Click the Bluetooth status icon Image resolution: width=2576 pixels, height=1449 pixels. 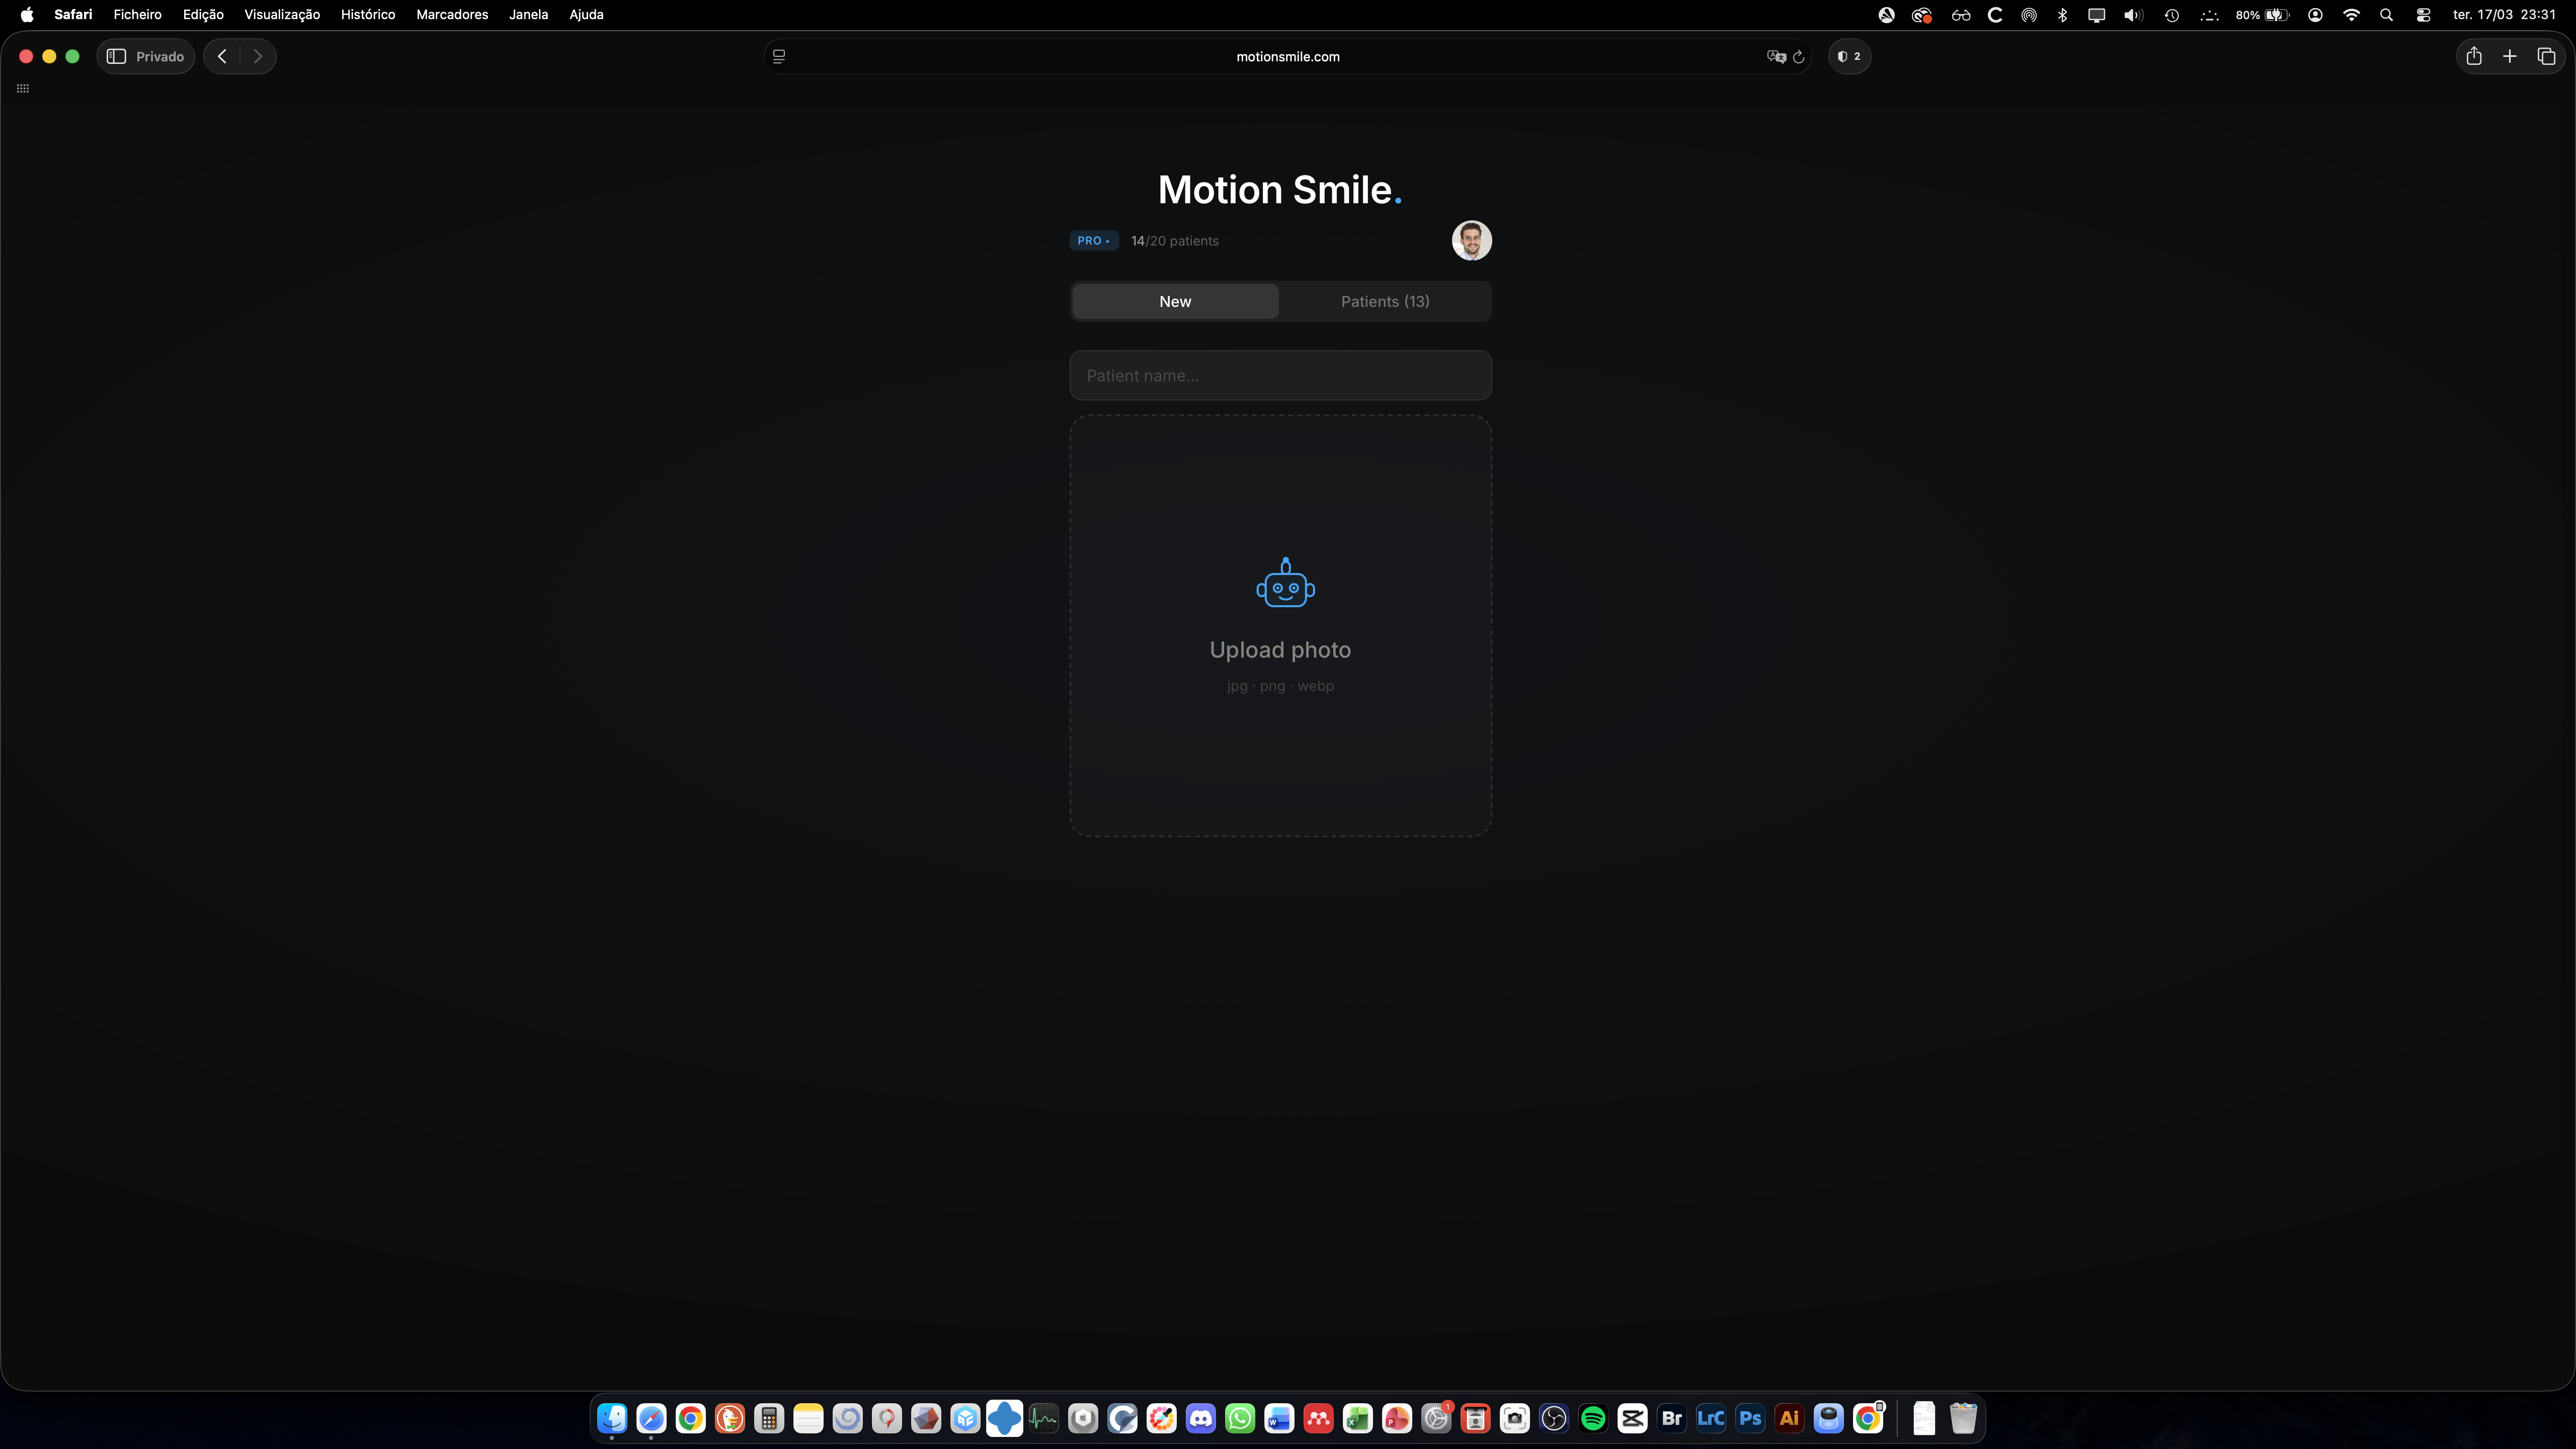(x=2062, y=14)
